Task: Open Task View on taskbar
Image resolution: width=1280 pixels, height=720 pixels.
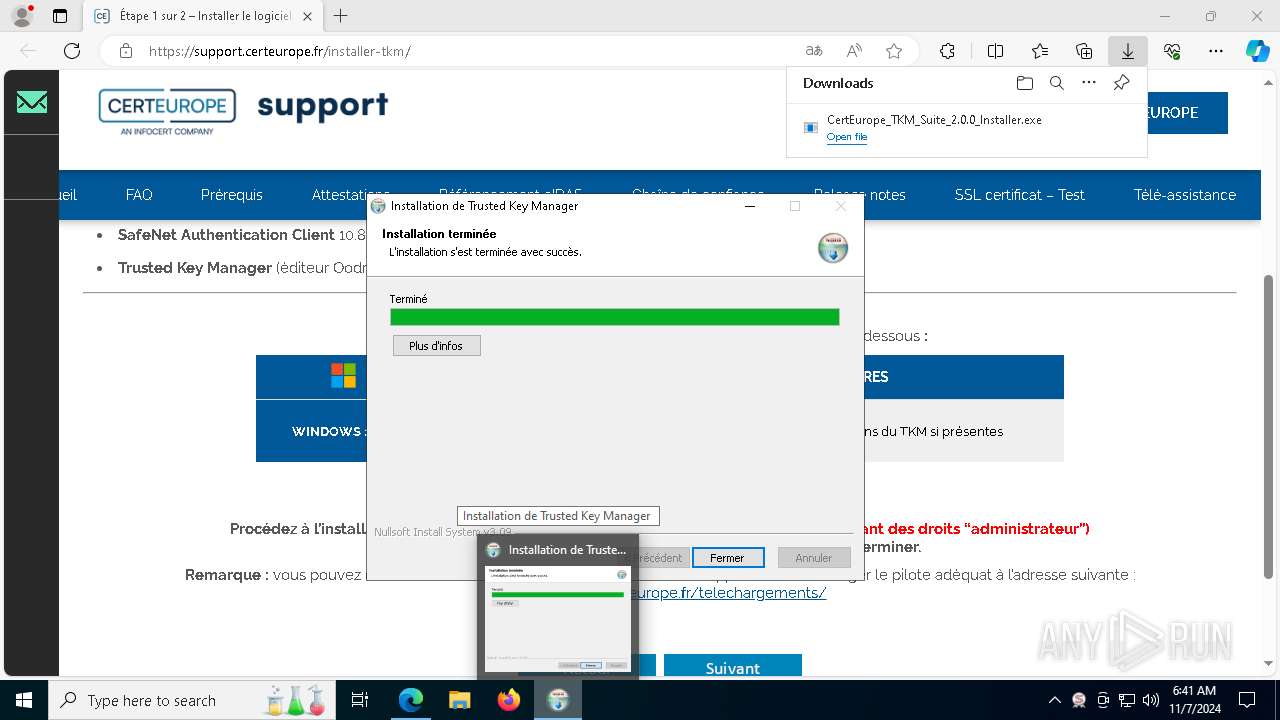Action: [x=360, y=700]
